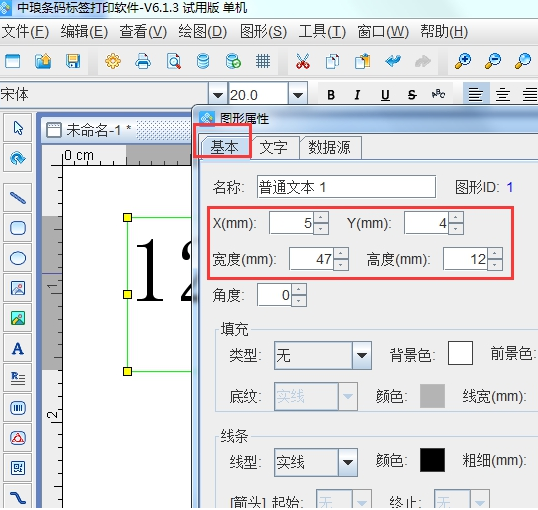Toggle the grid display icon
This screenshot has height=510, width=538.
263,62
